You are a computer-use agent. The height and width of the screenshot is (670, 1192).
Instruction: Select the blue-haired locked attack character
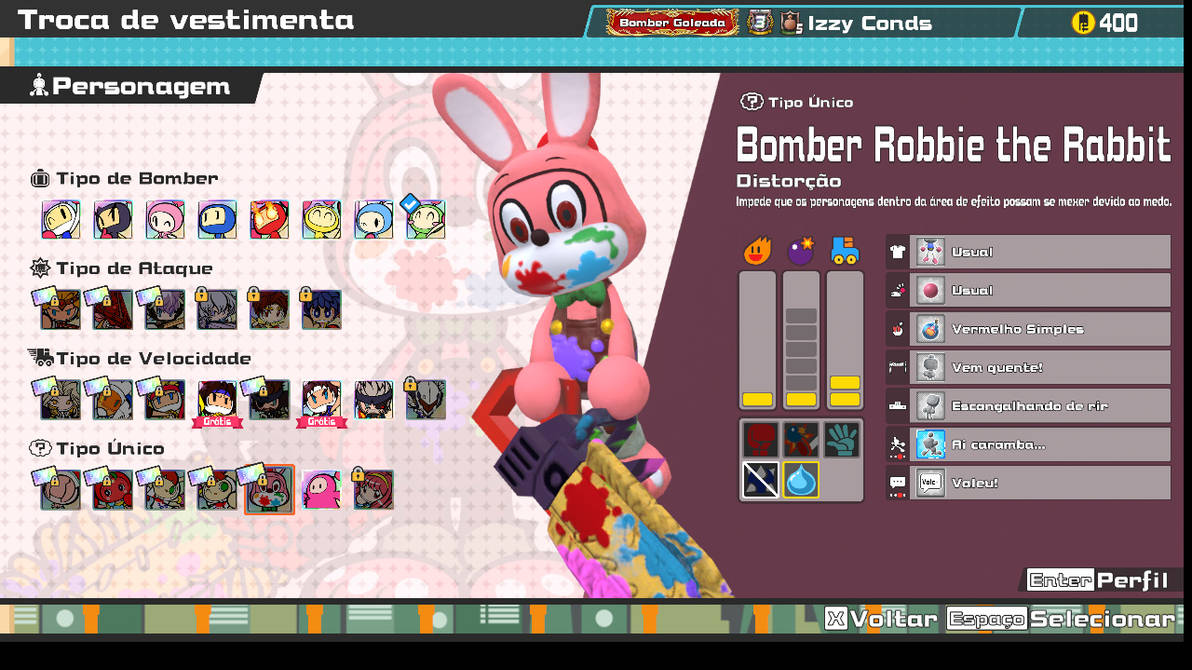click(321, 310)
